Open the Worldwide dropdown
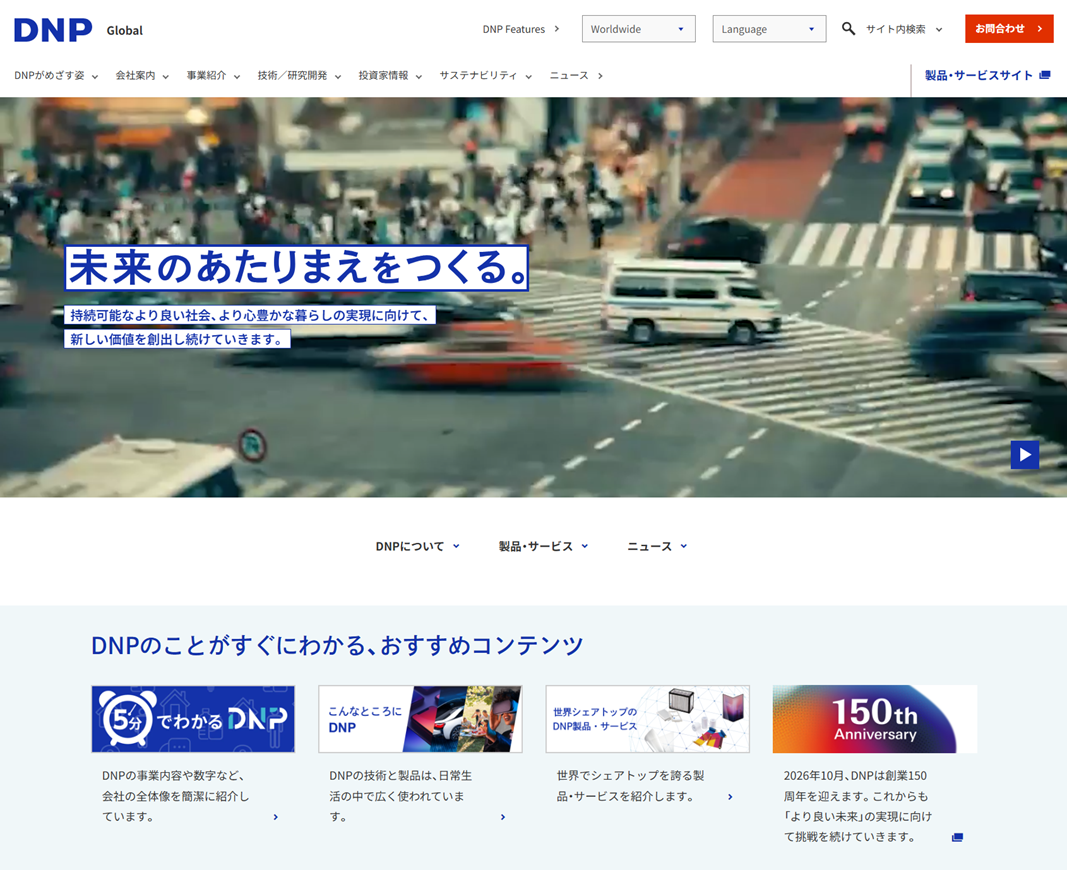1067x870 pixels. [638, 29]
